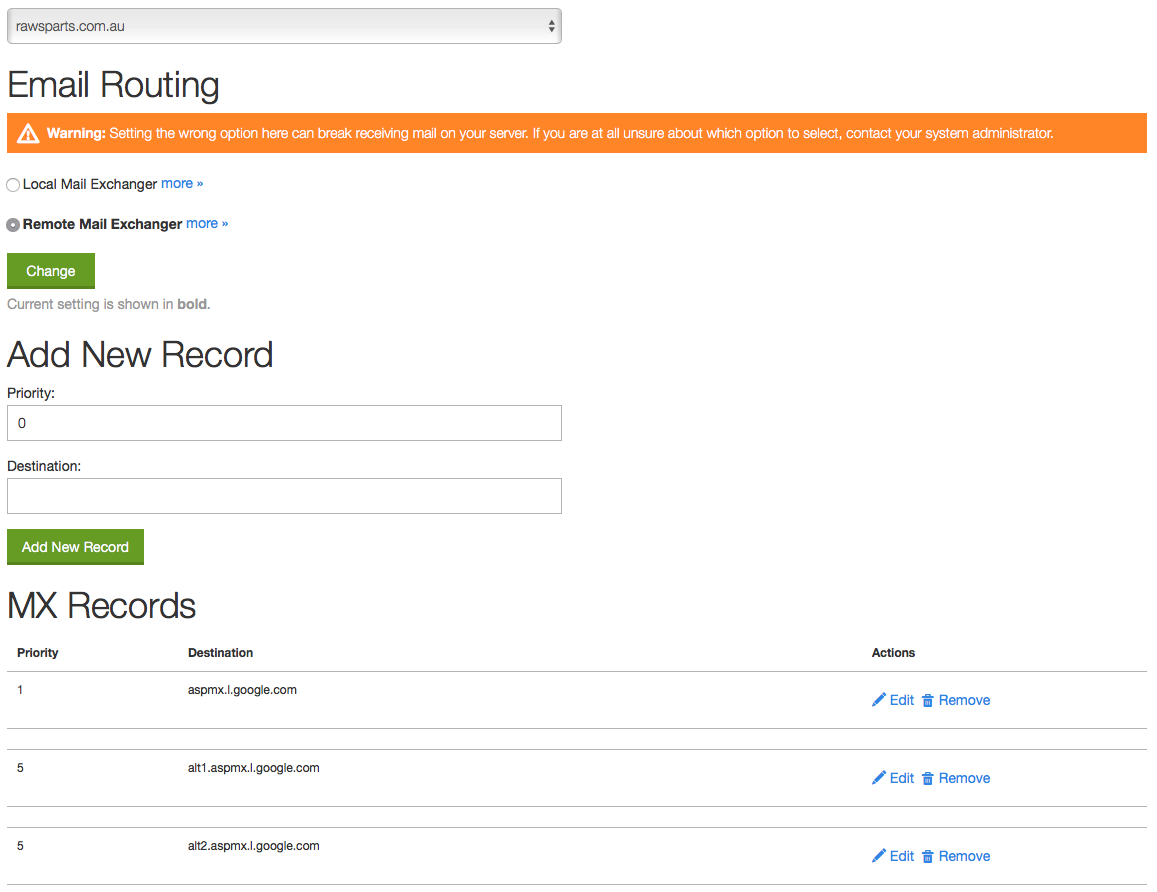Click priority 5 in alt2.aspmx.l.google.com row
Screen dimensions: 1157x892
click(x=20, y=846)
